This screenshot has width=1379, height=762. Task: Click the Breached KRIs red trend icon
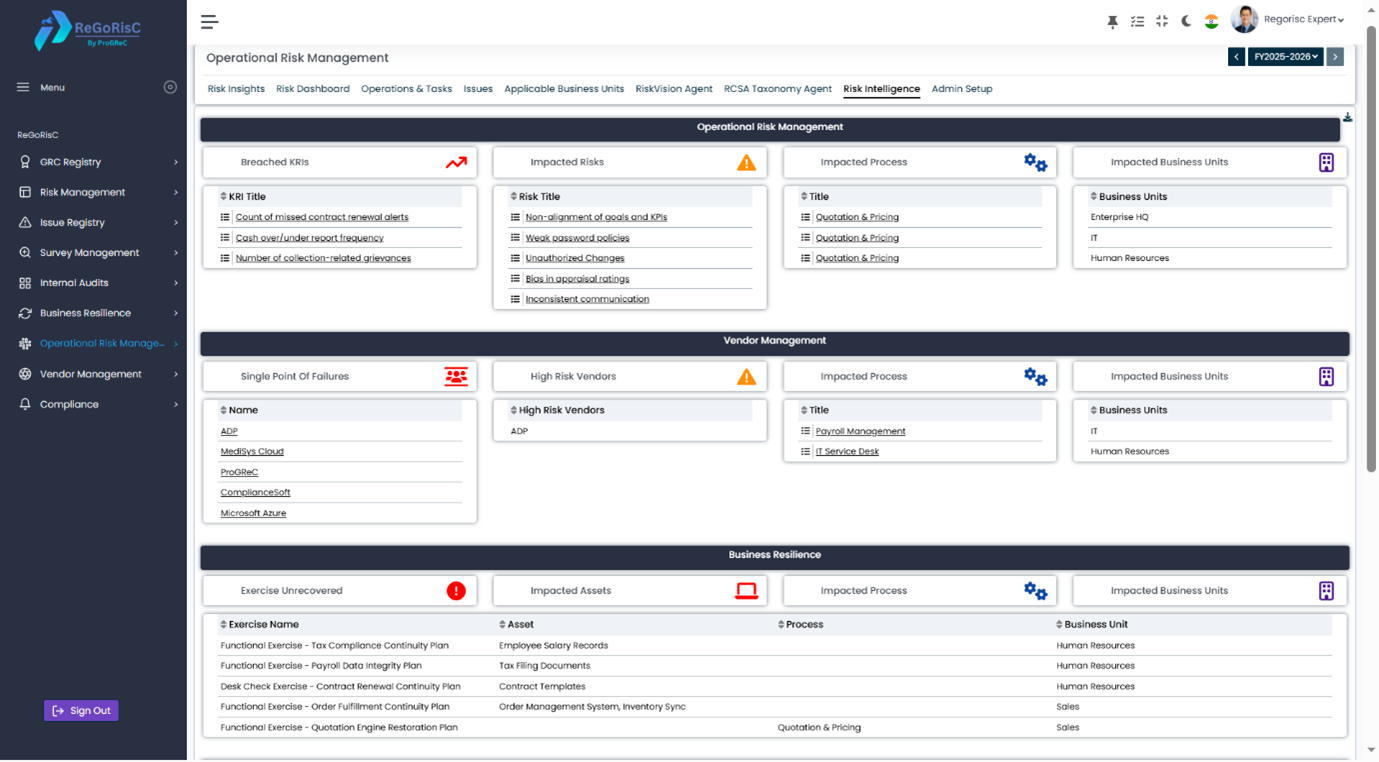point(456,162)
